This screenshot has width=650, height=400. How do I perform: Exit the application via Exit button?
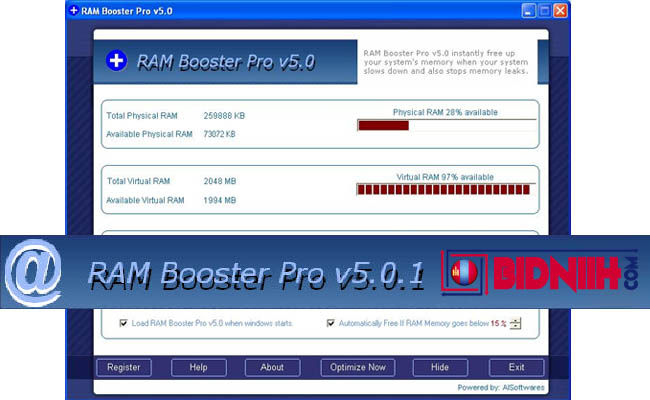click(517, 367)
